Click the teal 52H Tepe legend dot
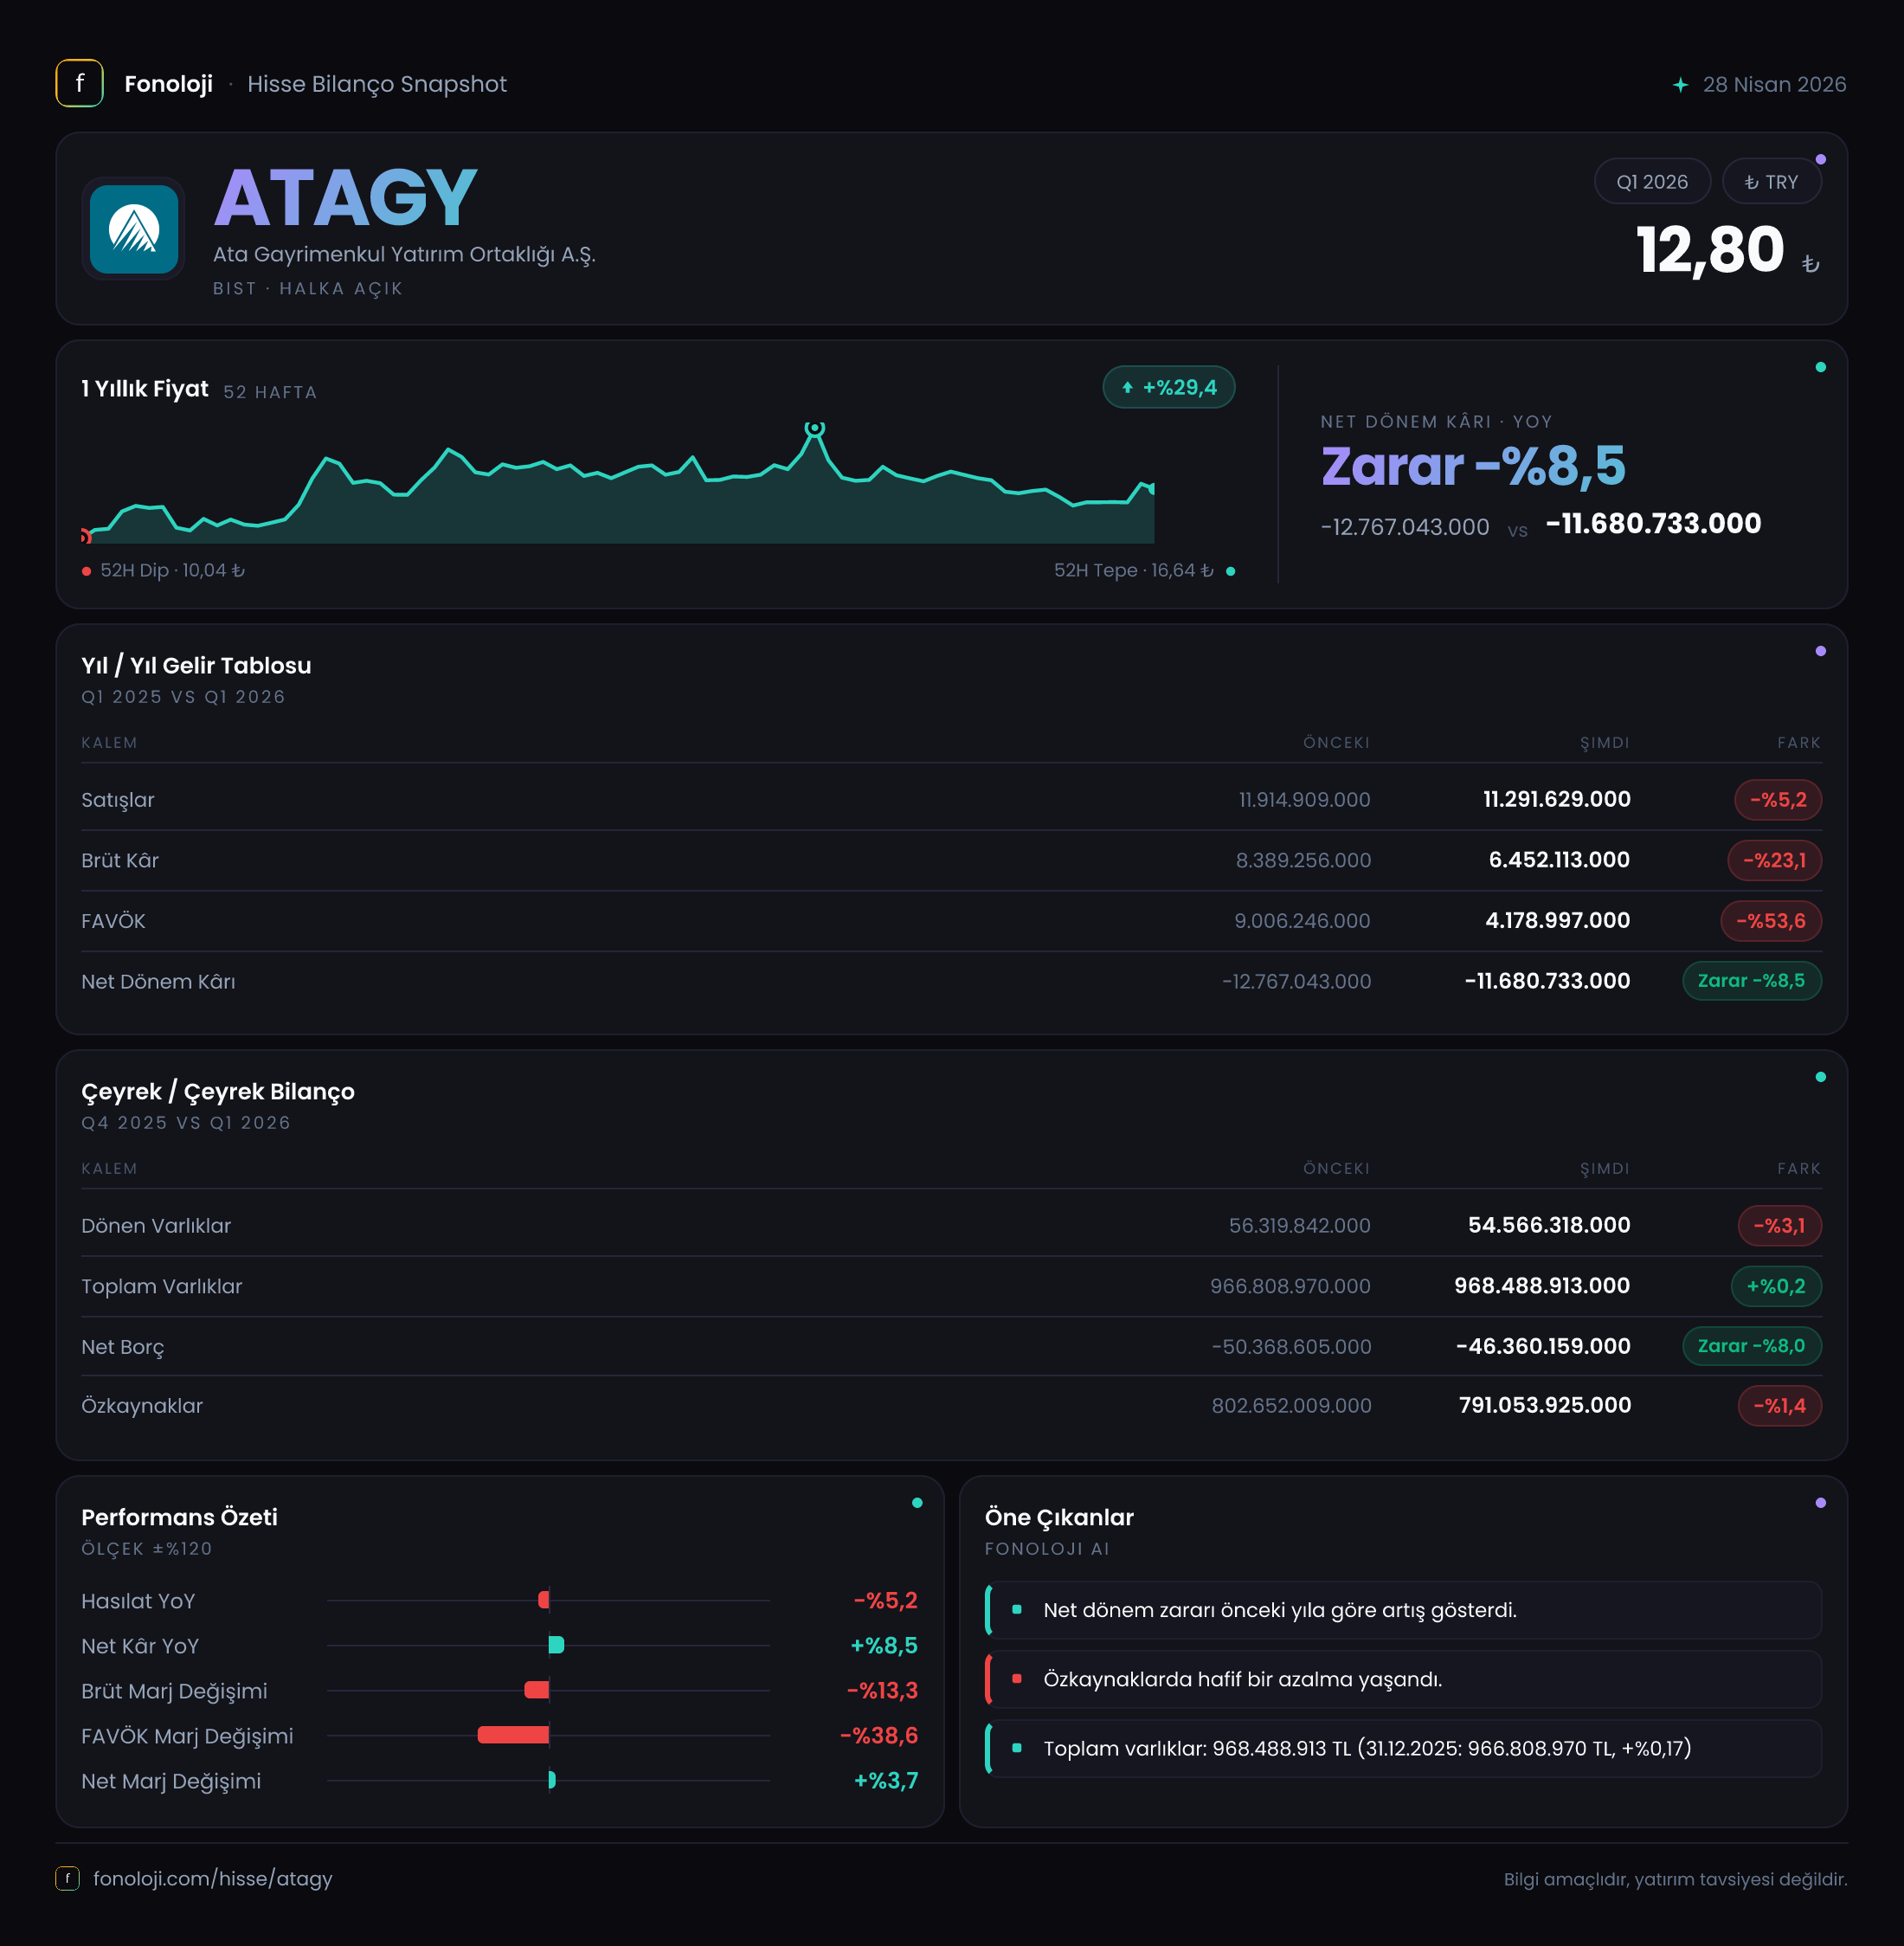This screenshot has height=1946, width=1904. tap(1230, 571)
